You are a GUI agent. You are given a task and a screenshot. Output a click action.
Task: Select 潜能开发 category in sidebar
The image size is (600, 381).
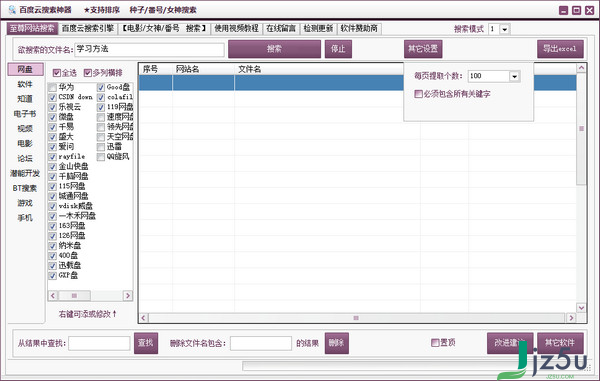pyautogui.click(x=25, y=173)
